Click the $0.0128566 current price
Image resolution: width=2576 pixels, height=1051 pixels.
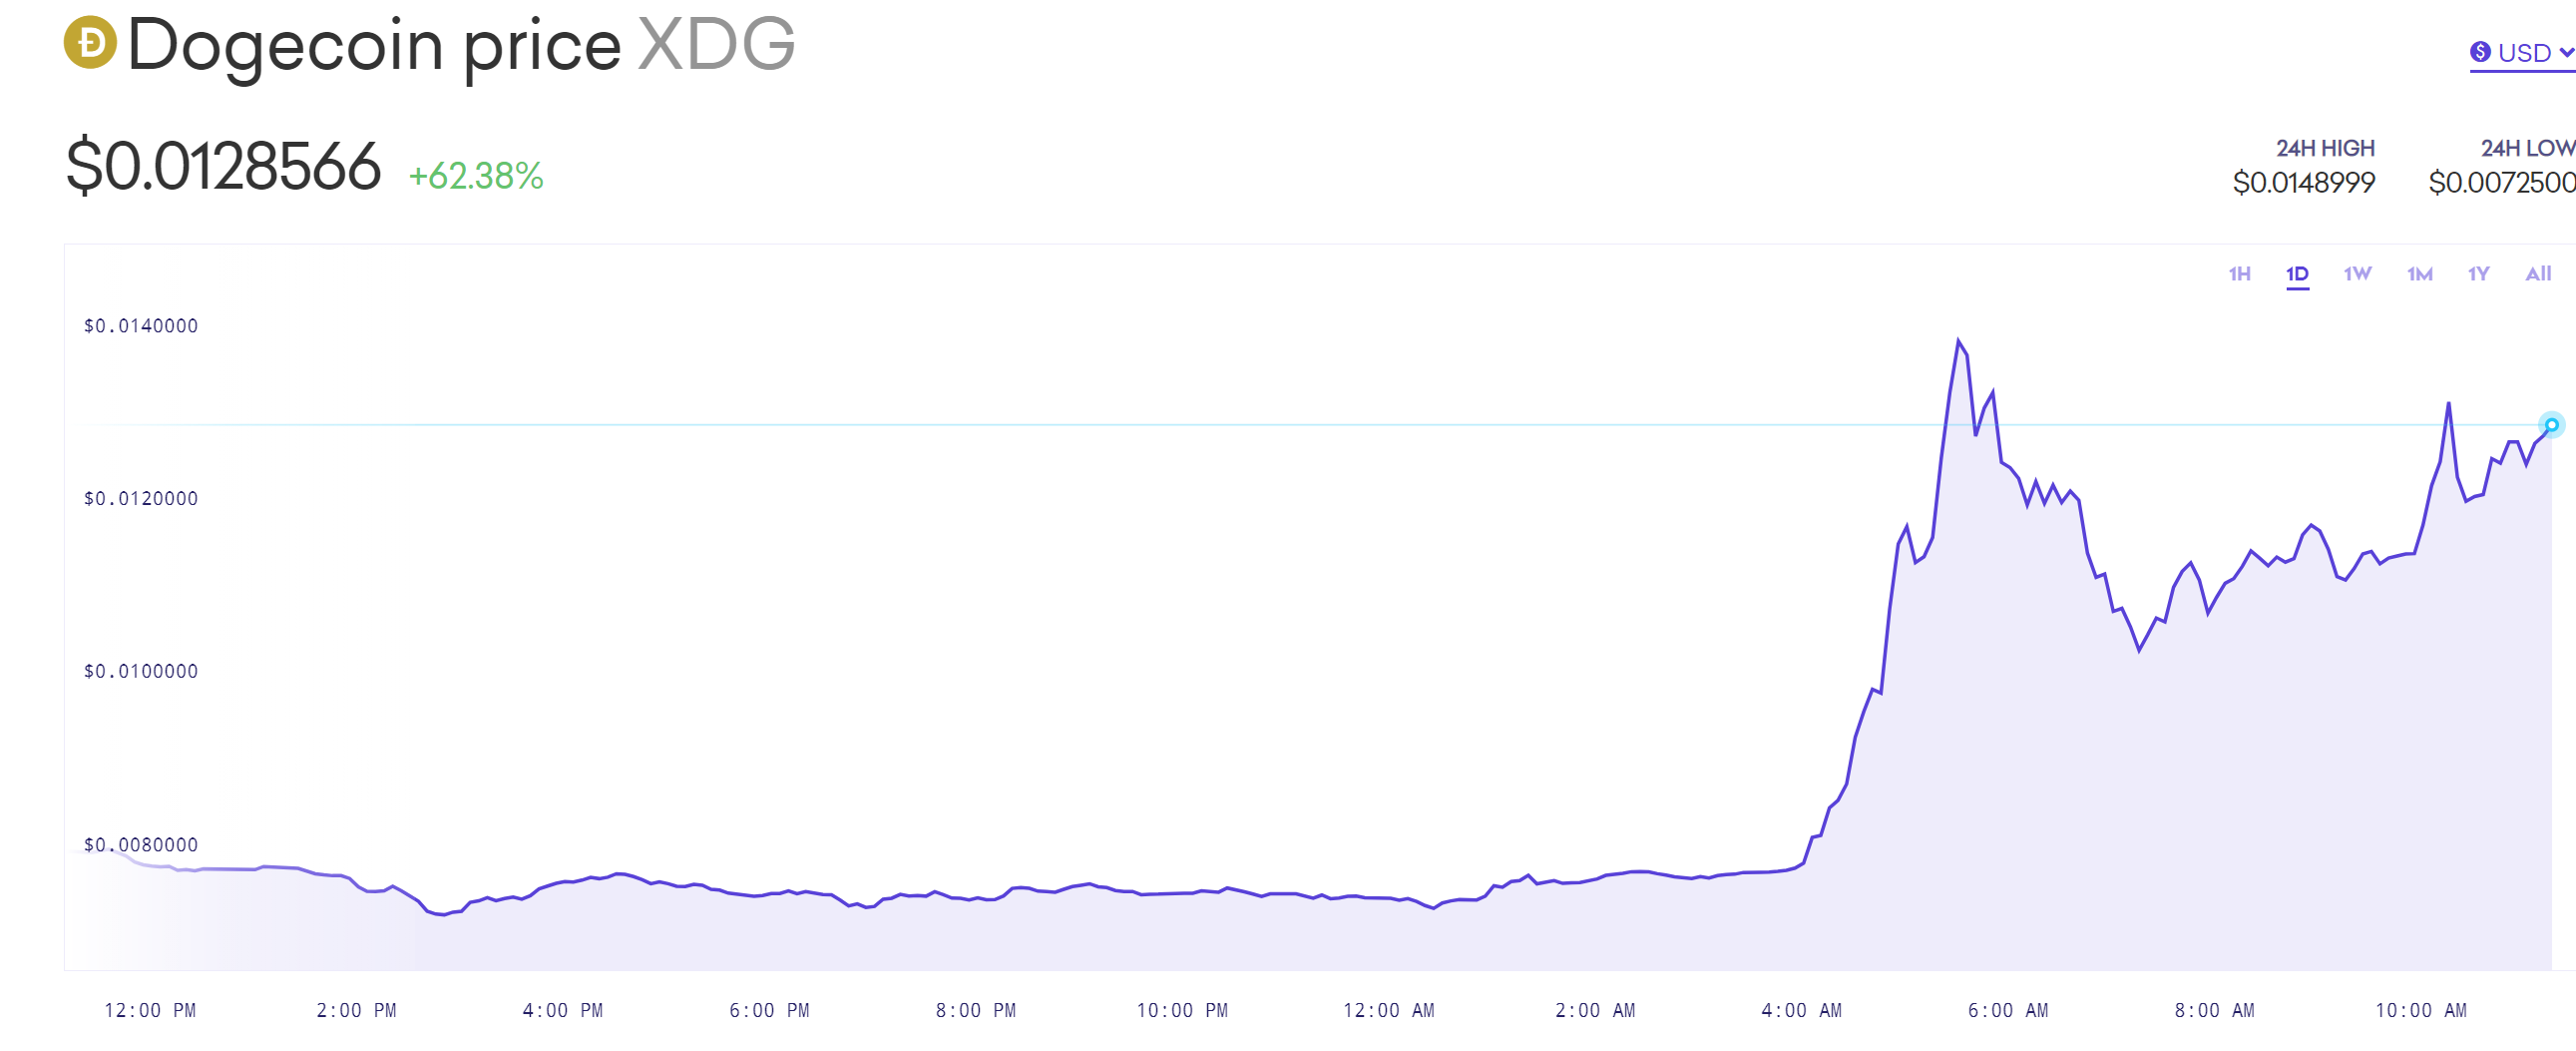(x=223, y=166)
